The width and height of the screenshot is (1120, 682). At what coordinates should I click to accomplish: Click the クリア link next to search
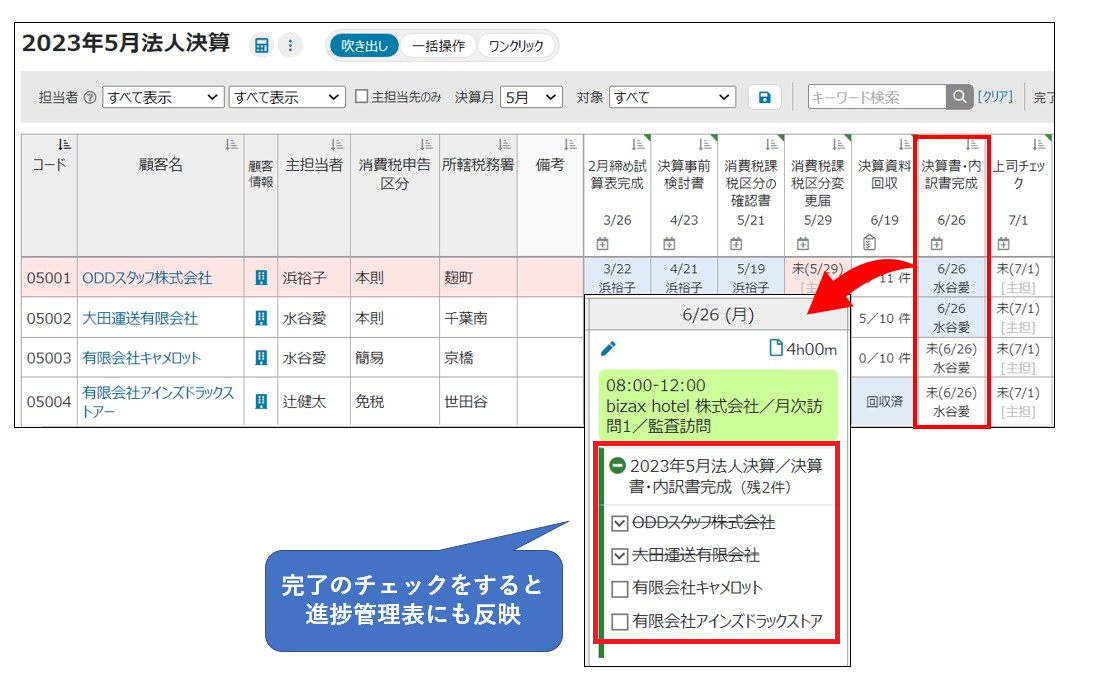(x=995, y=97)
